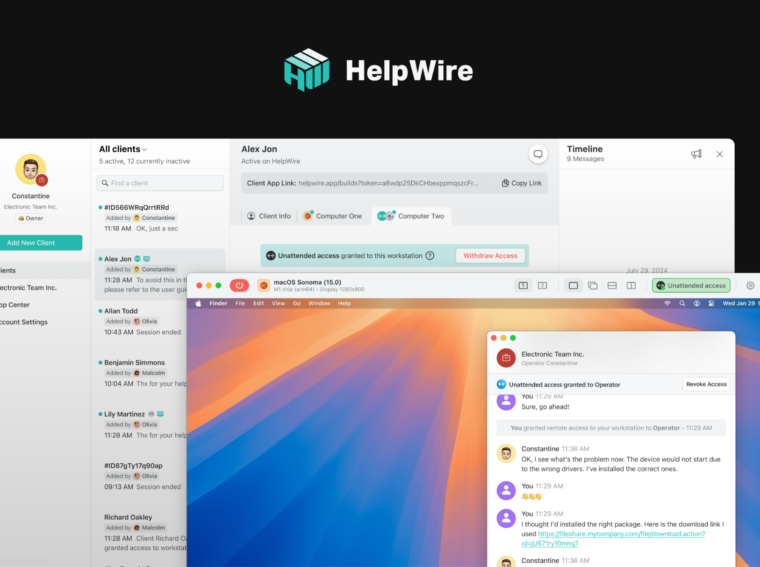Click Lily Martinez's monitor status icon
760x567 pixels.
[x=160, y=414]
